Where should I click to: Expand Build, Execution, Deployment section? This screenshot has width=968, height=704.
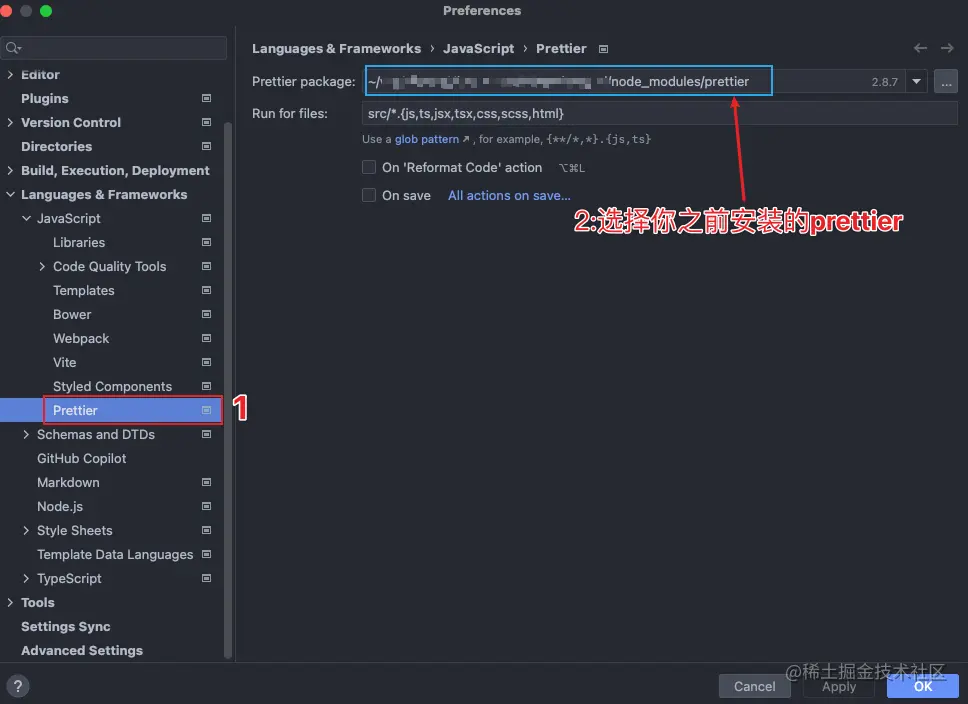(10, 170)
